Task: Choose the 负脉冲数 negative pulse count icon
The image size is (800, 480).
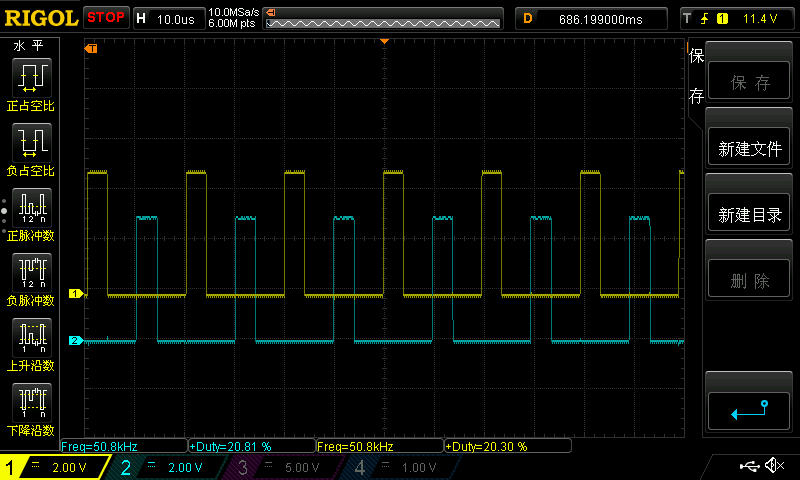Action: pos(30,272)
